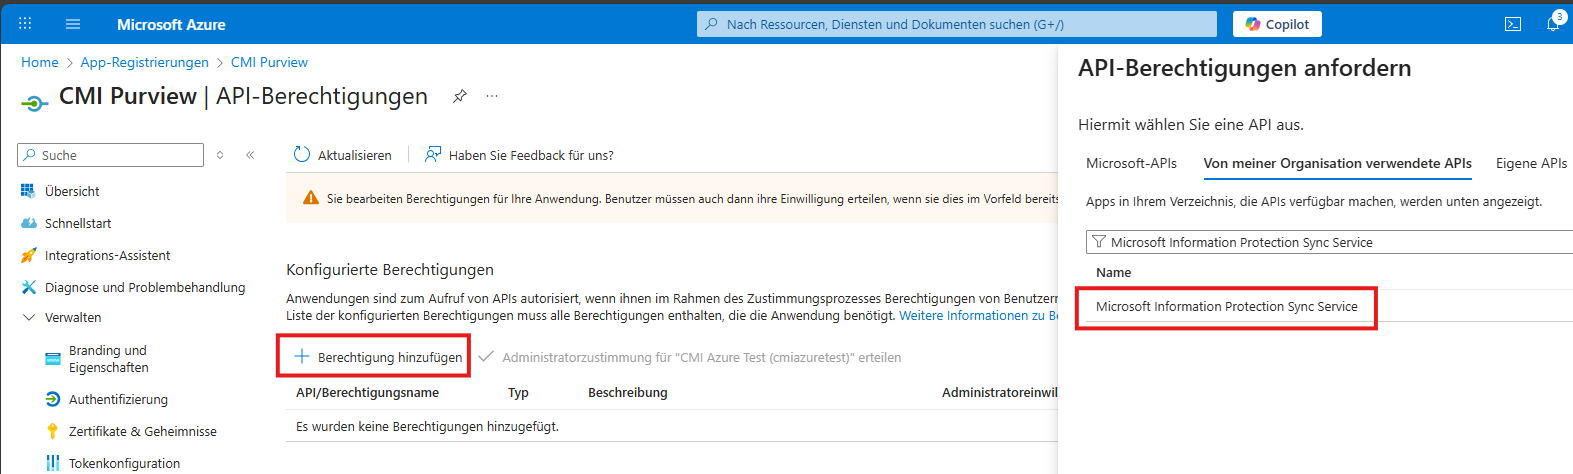Click the Diagnose und Problembehandlung tools icon
The width and height of the screenshot is (1573, 474).
[x=28, y=287]
